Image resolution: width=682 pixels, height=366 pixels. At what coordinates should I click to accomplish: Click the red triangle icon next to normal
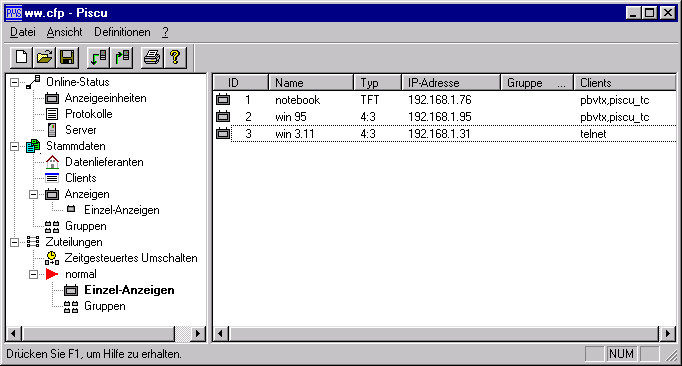pyautogui.click(x=52, y=274)
